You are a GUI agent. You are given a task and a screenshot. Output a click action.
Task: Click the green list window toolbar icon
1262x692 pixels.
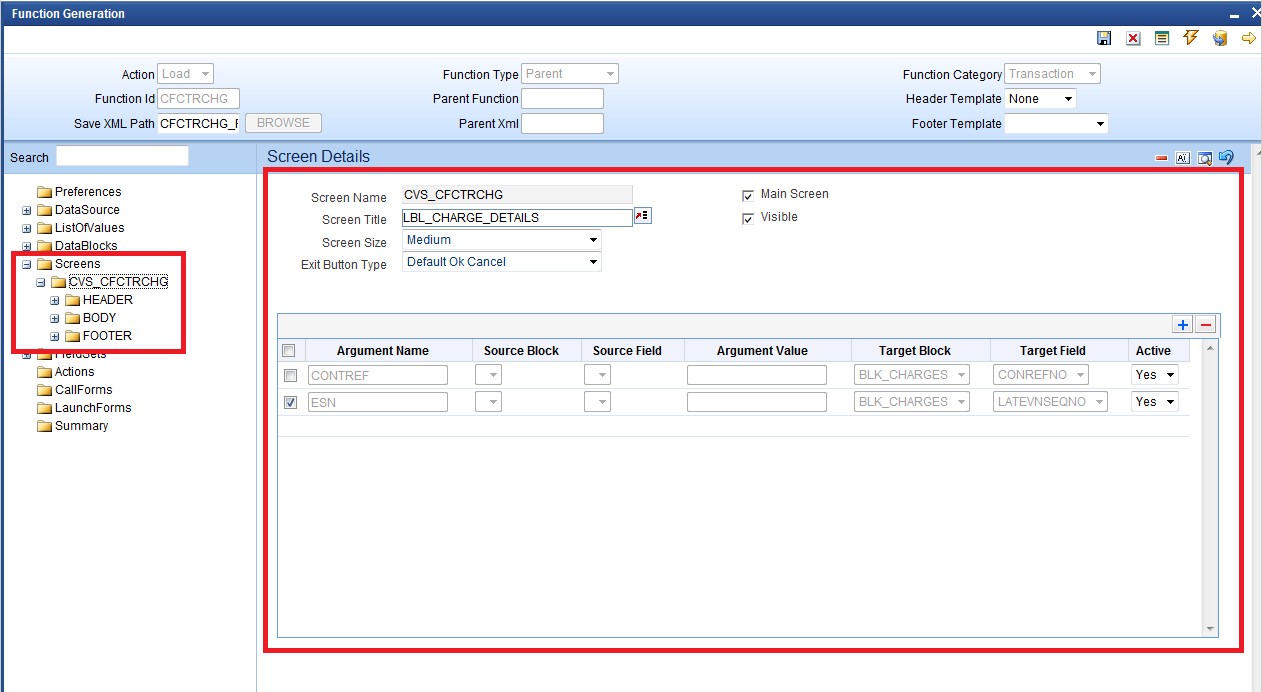point(1162,38)
